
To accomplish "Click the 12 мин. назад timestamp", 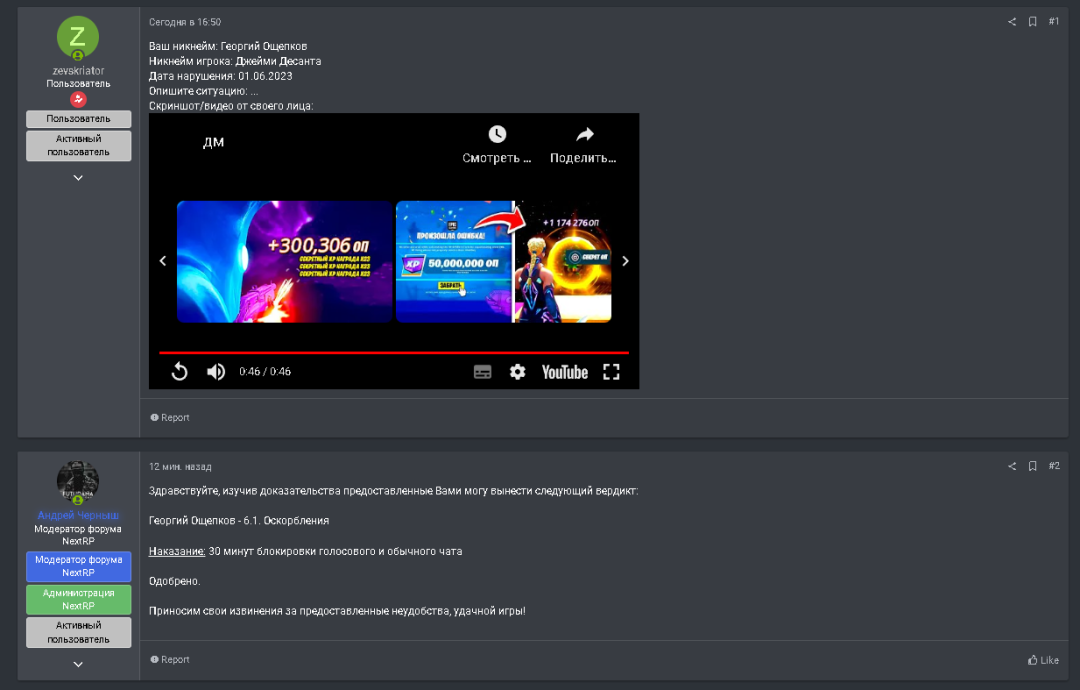I will (x=180, y=466).
